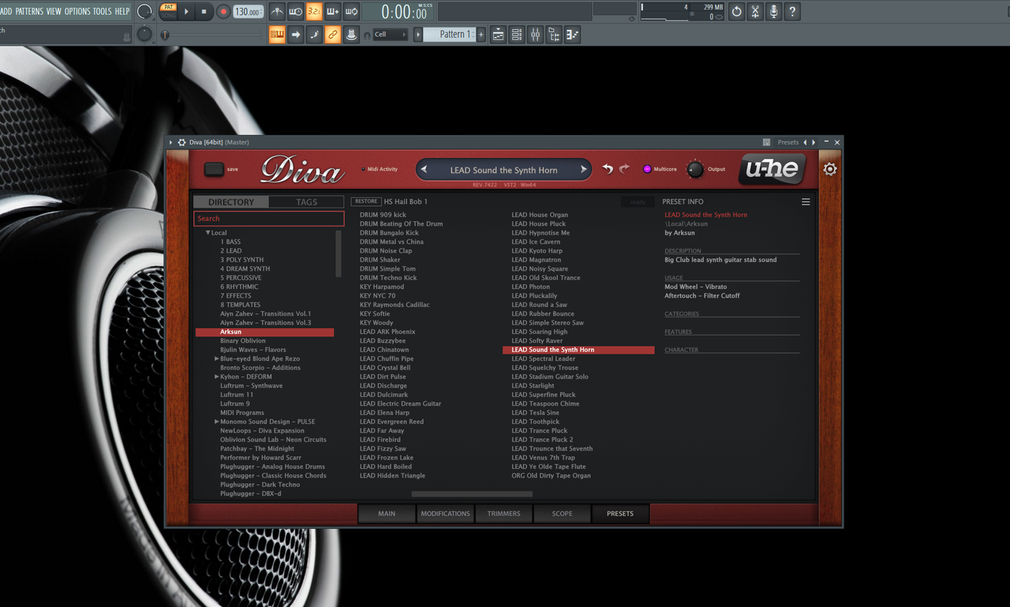Open the VIEW menu
Image resolution: width=1010 pixels, height=607 pixels.
pos(54,11)
